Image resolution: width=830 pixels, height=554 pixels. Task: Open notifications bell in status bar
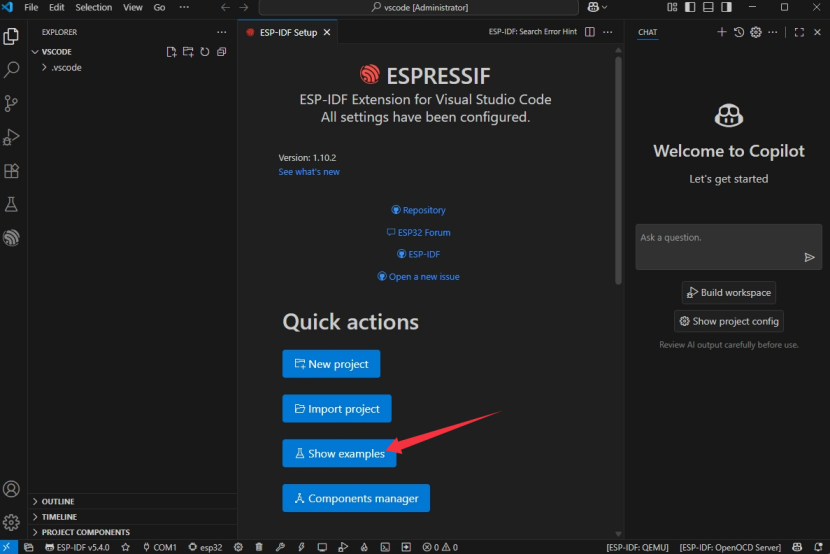[x=818, y=547]
